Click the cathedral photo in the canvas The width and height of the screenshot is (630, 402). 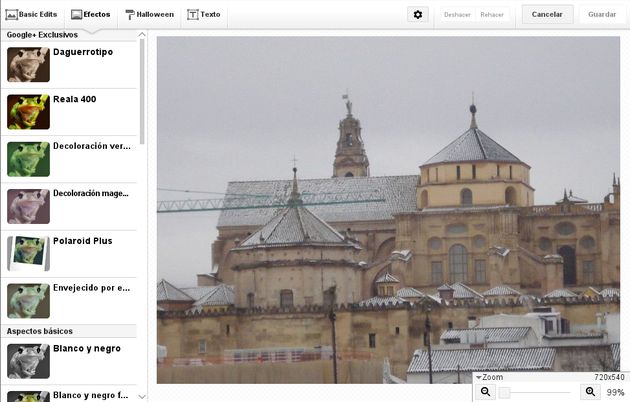pos(388,210)
